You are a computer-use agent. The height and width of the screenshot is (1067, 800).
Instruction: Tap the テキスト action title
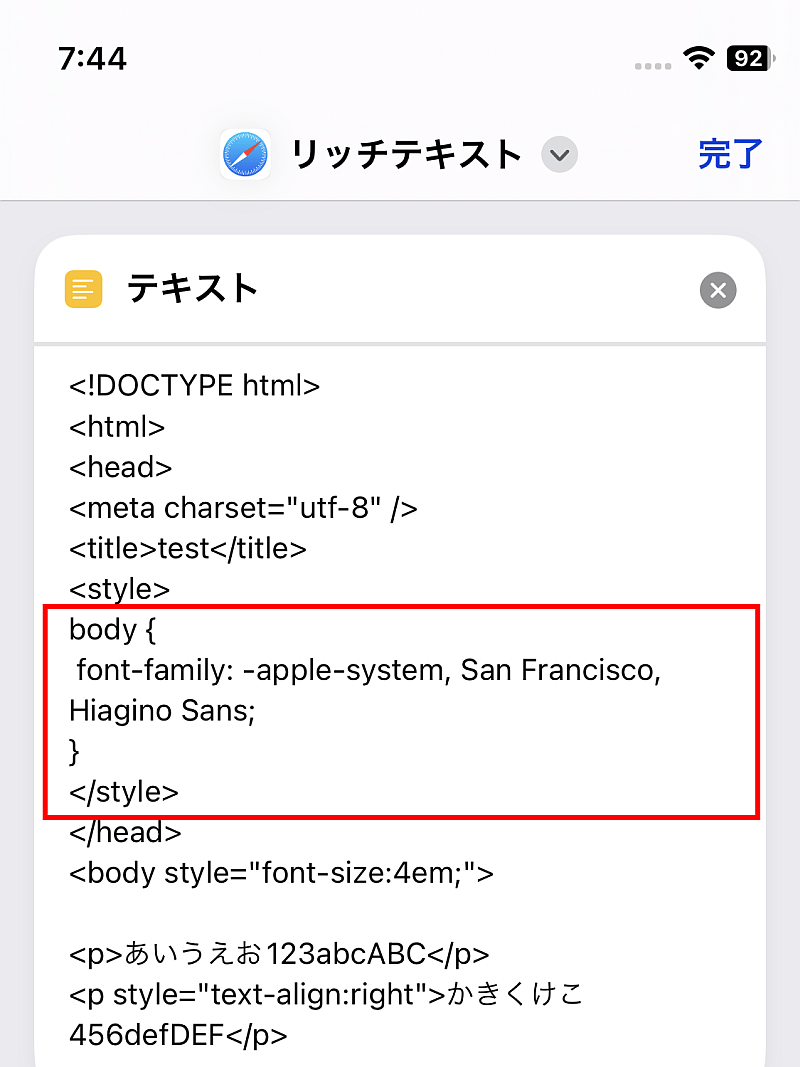pos(193,288)
